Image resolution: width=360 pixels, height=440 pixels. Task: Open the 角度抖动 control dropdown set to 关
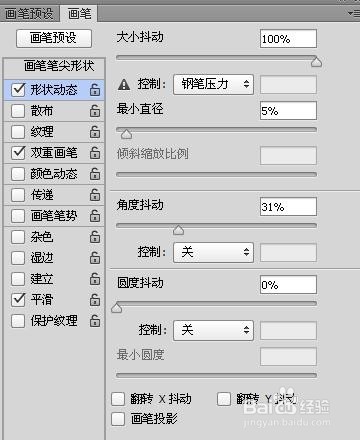[x=213, y=252]
